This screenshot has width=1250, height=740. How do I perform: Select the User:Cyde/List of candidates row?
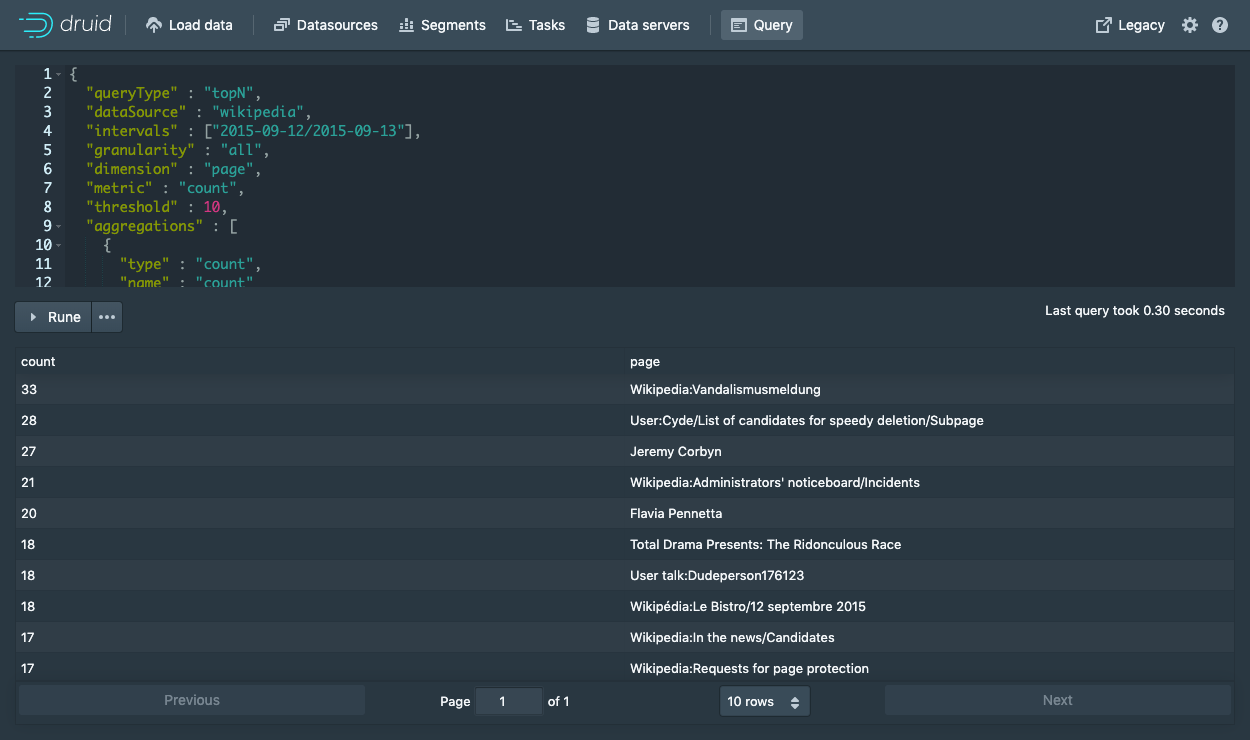coord(625,420)
